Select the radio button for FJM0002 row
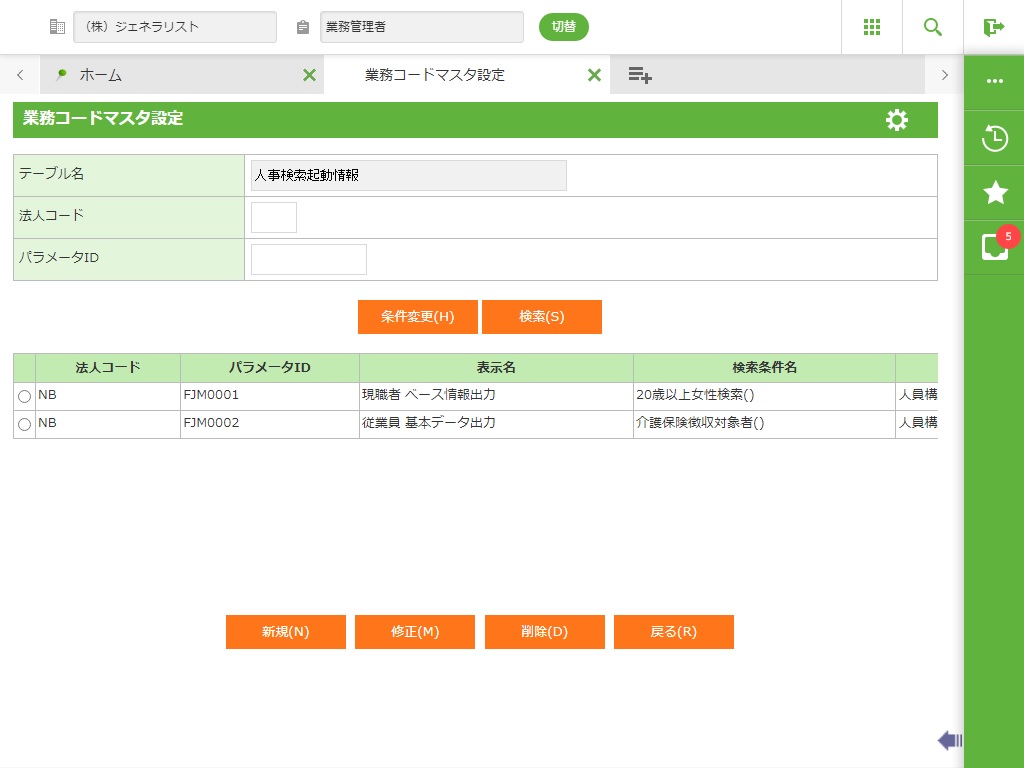 pos(24,425)
